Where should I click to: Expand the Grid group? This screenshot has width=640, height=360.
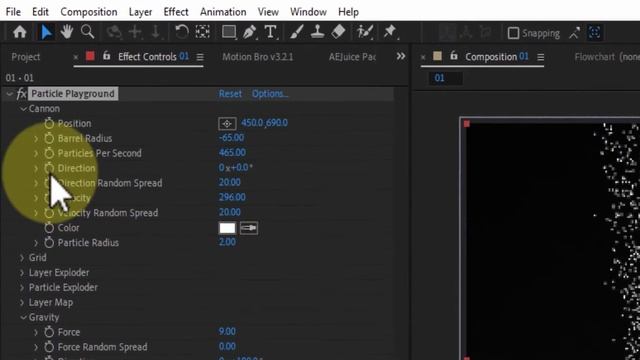pos(22,258)
